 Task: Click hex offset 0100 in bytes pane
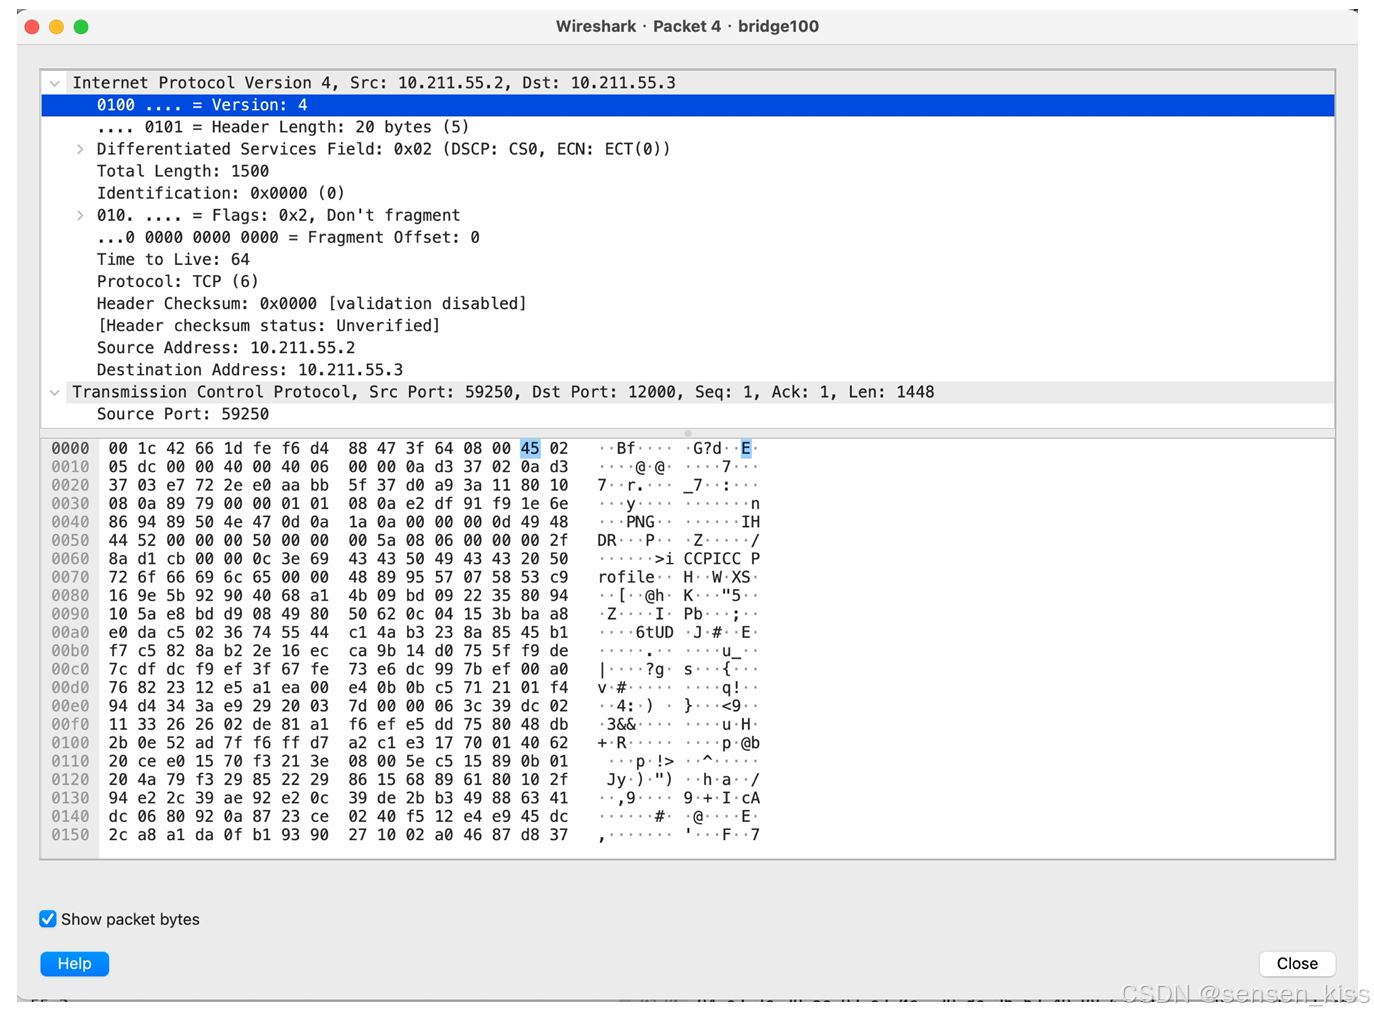[70, 743]
